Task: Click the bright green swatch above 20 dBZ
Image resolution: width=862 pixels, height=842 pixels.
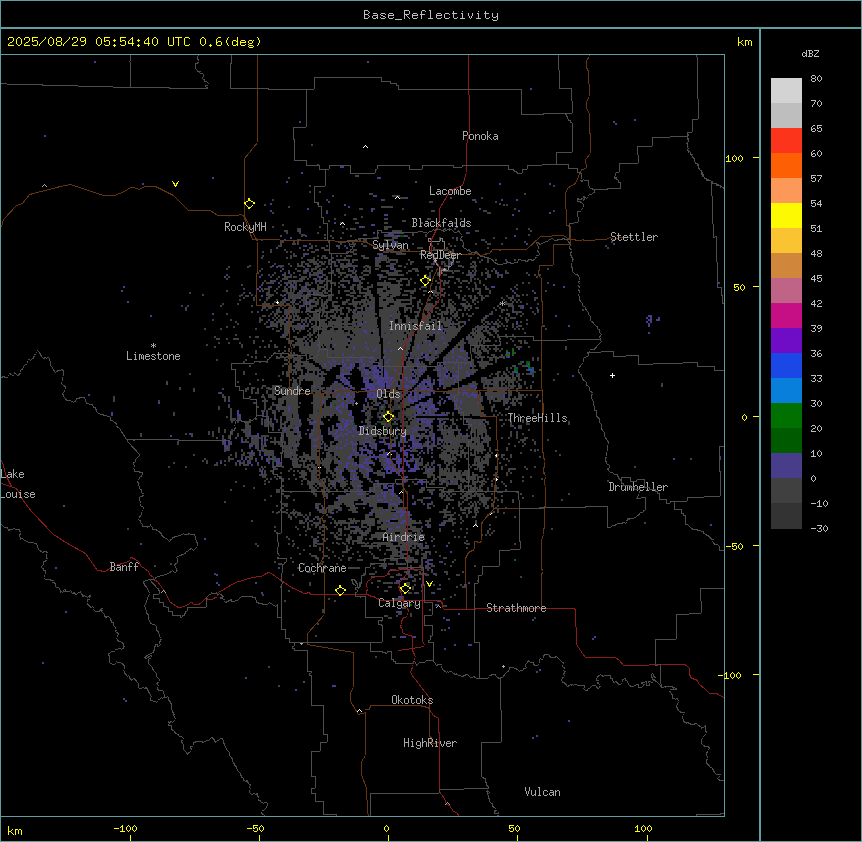Action: (786, 416)
